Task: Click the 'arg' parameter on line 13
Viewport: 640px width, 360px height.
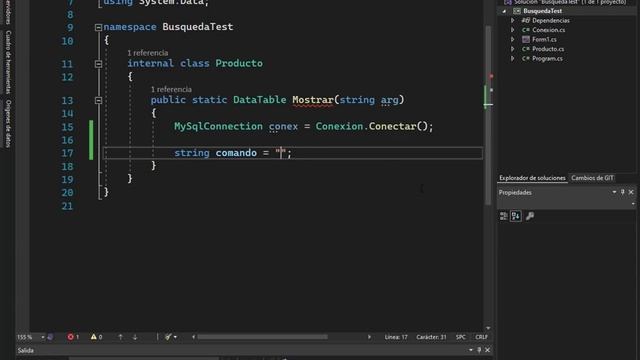Action: coord(389,100)
